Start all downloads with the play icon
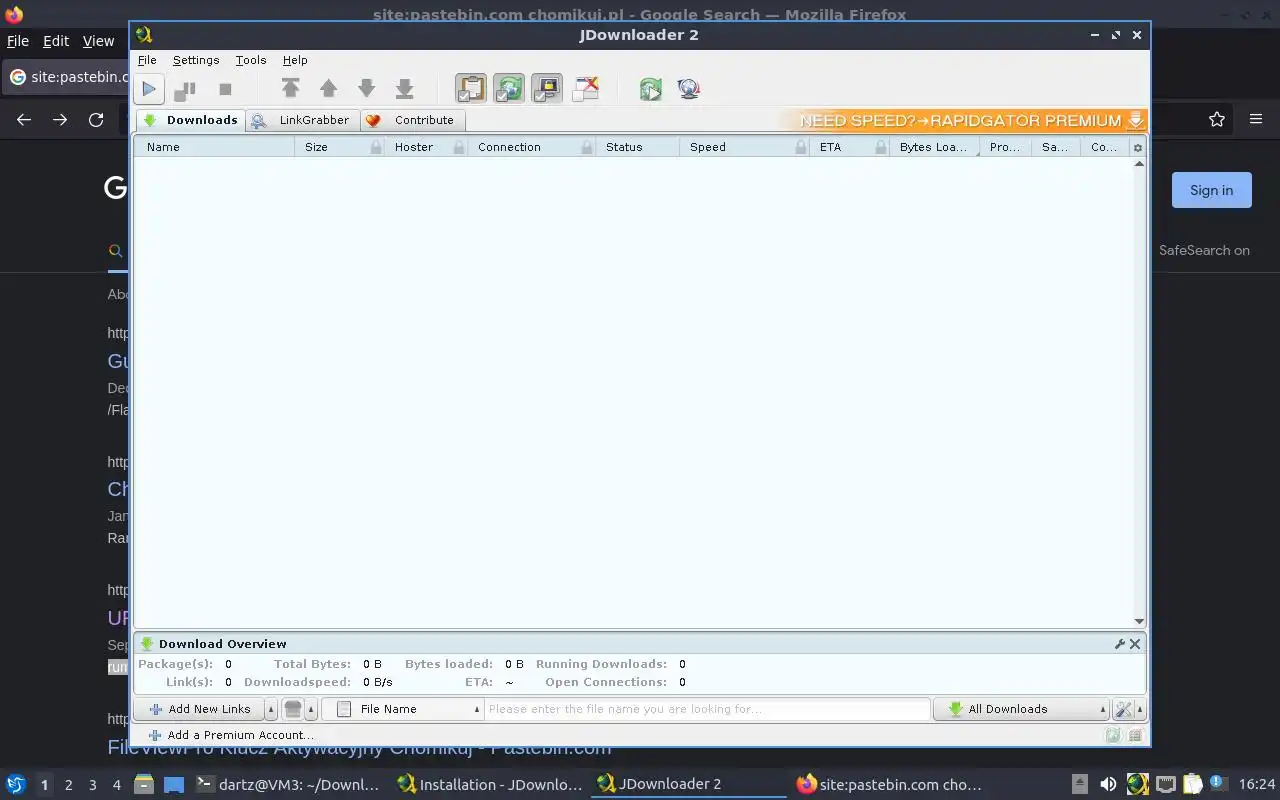The height and width of the screenshot is (800, 1280). coord(149,89)
